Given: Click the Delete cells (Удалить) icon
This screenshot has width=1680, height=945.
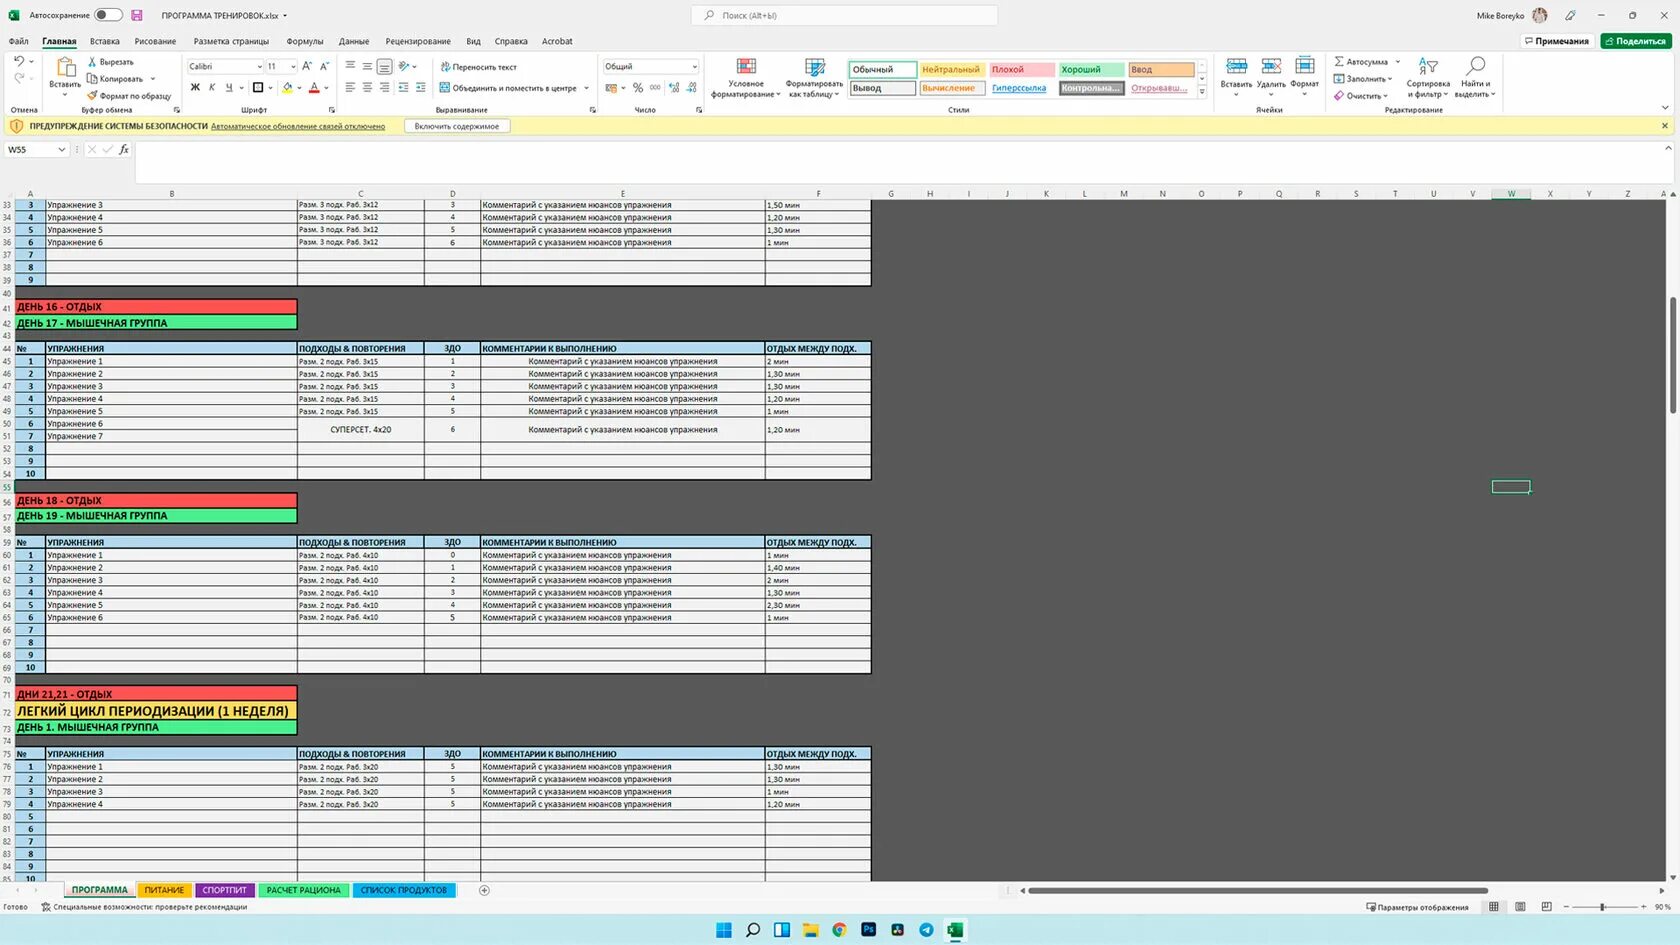Looking at the screenshot, I should click(x=1271, y=67).
